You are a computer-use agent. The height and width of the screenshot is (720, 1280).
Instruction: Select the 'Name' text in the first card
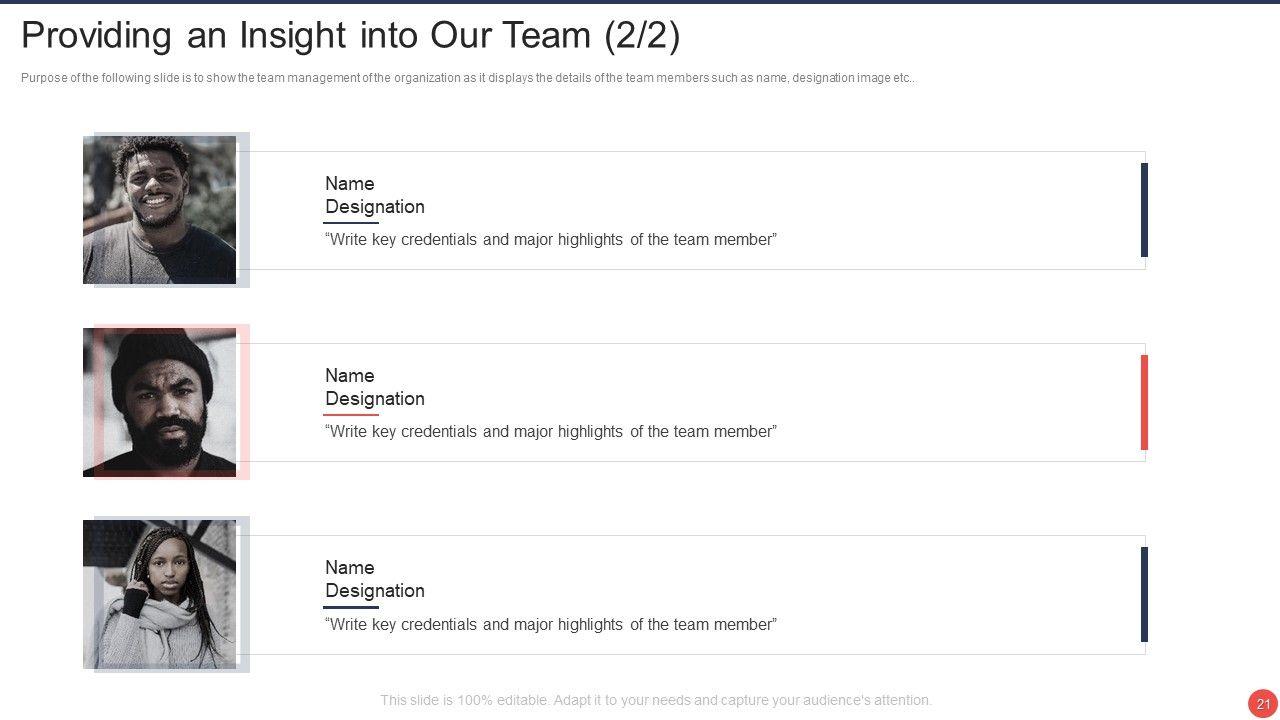[350, 183]
